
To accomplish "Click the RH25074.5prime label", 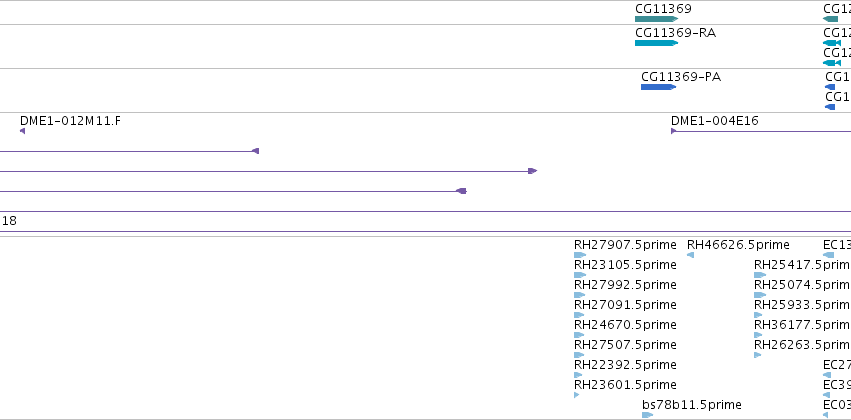I will pos(802,285).
